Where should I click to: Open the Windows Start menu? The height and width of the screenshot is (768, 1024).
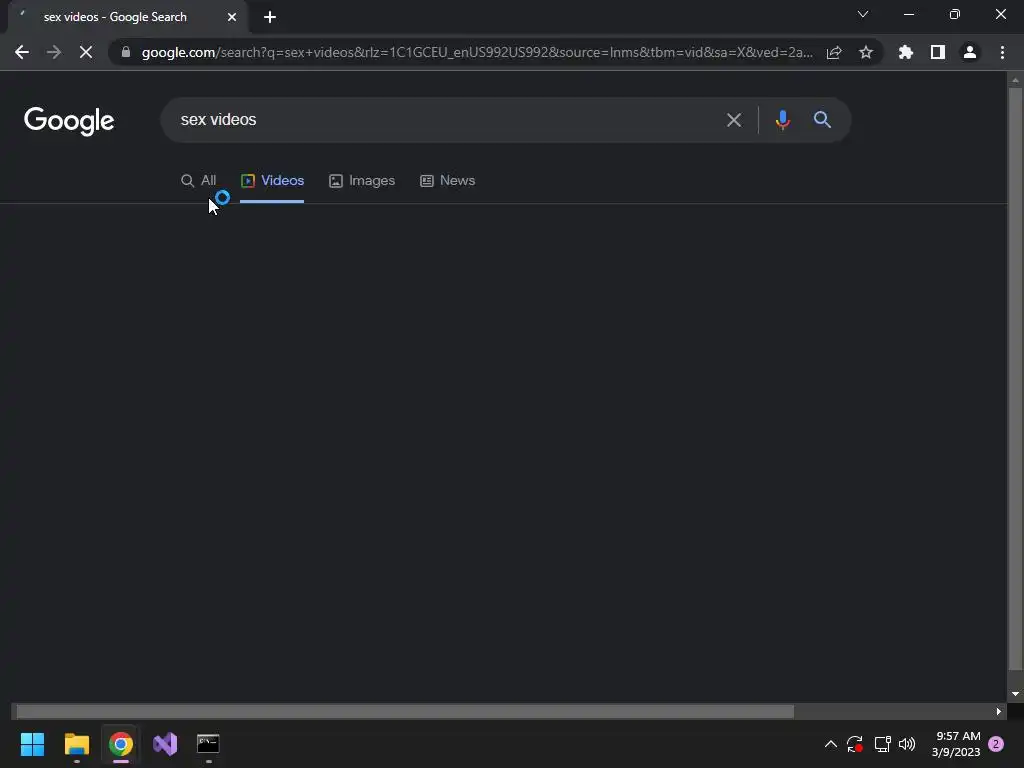pyautogui.click(x=33, y=744)
